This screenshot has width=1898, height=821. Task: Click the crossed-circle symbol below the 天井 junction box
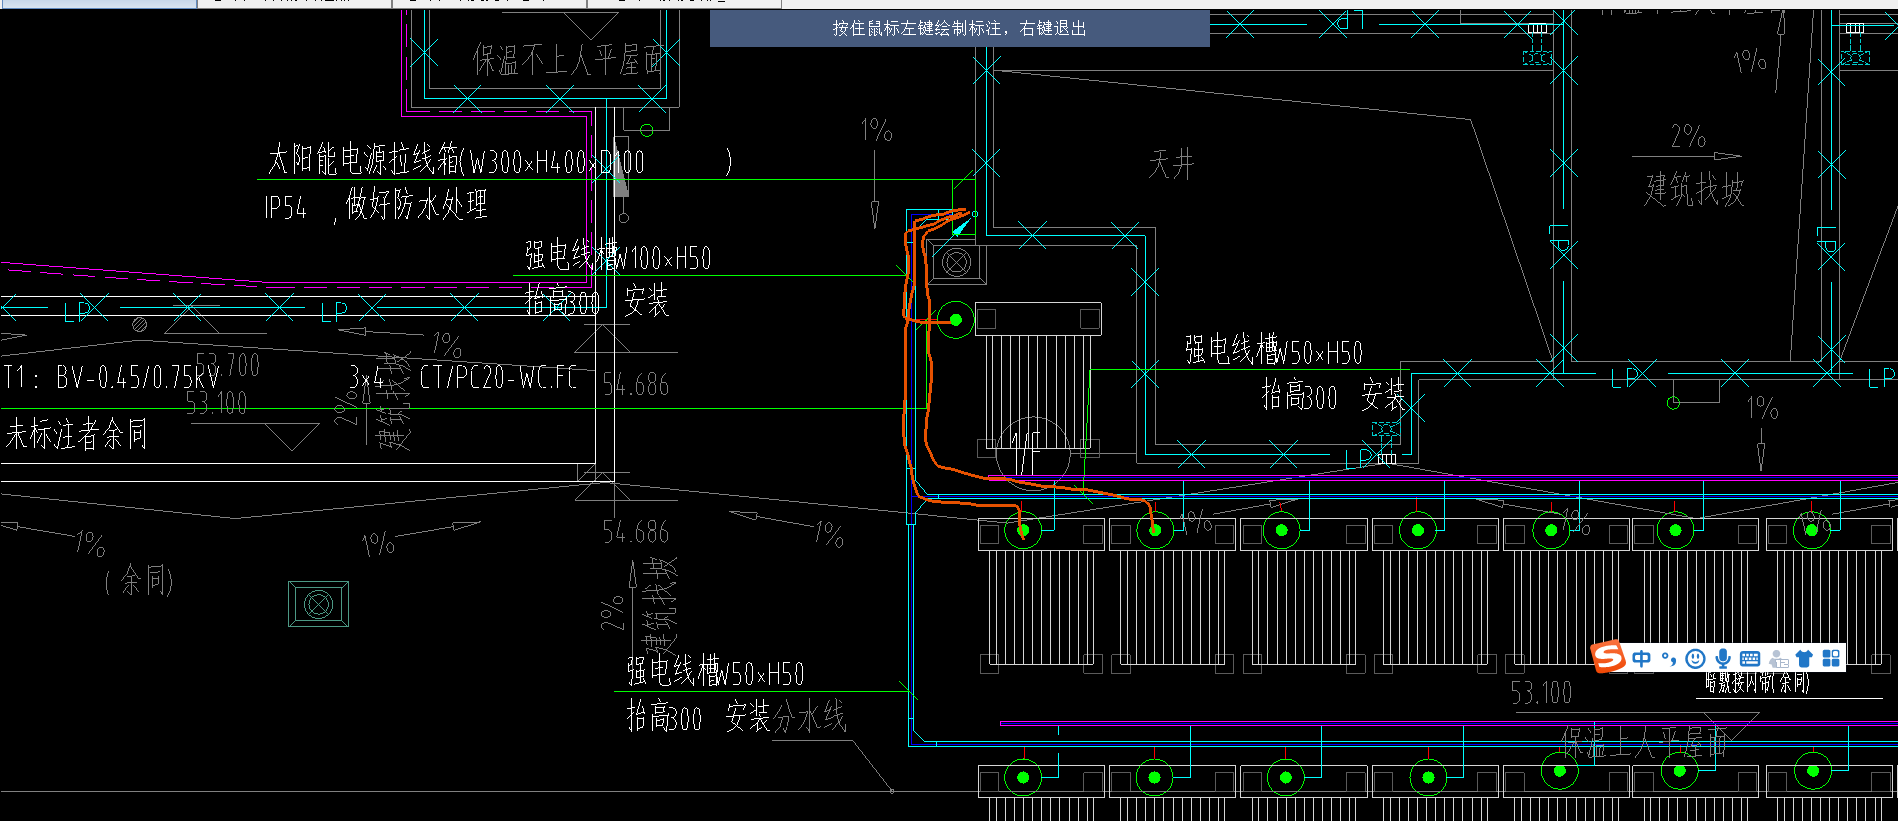[x=956, y=263]
